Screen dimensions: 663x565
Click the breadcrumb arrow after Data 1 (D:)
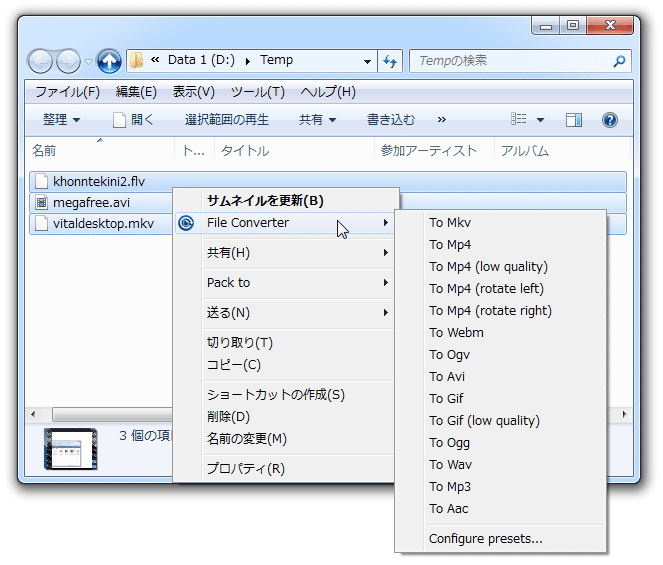(248, 62)
